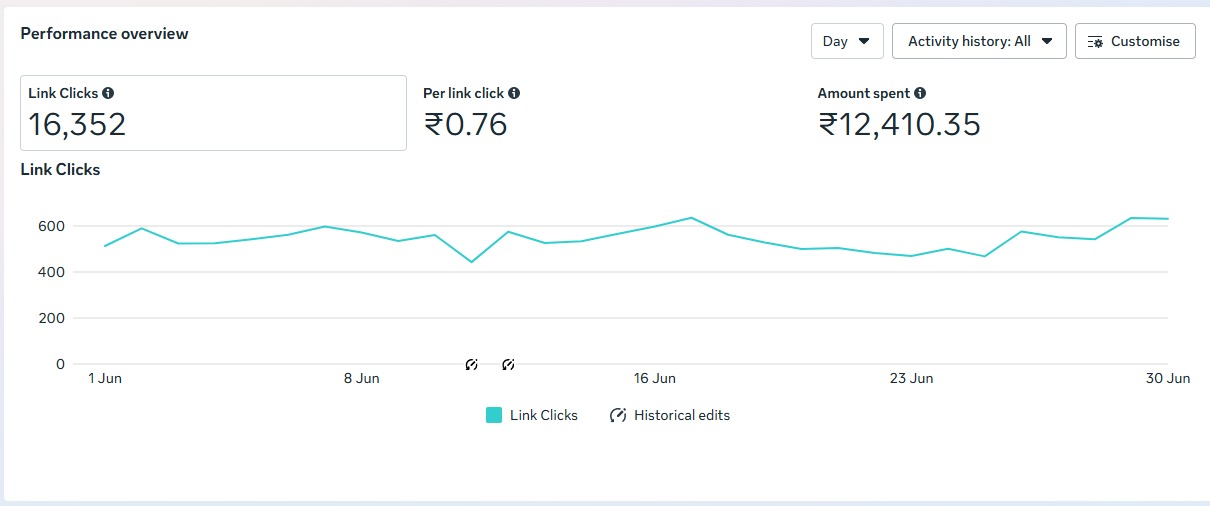Open the Day granularity dropdown
The image size is (1210, 506).
pos(846,41)
